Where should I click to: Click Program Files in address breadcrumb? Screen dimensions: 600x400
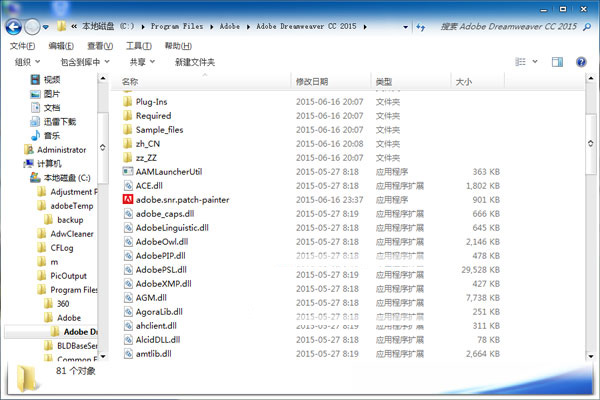tap(177, 26)
